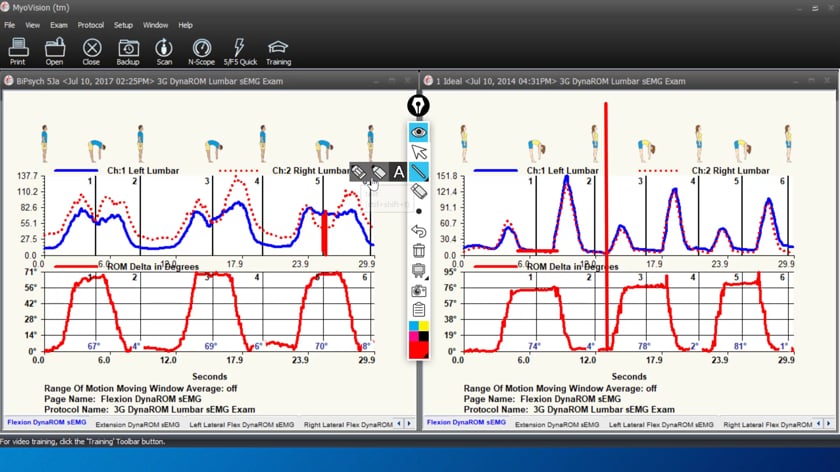
Task: Select Flexion DynaROM sEMG tab in BiPsych window
Action: 47,422
